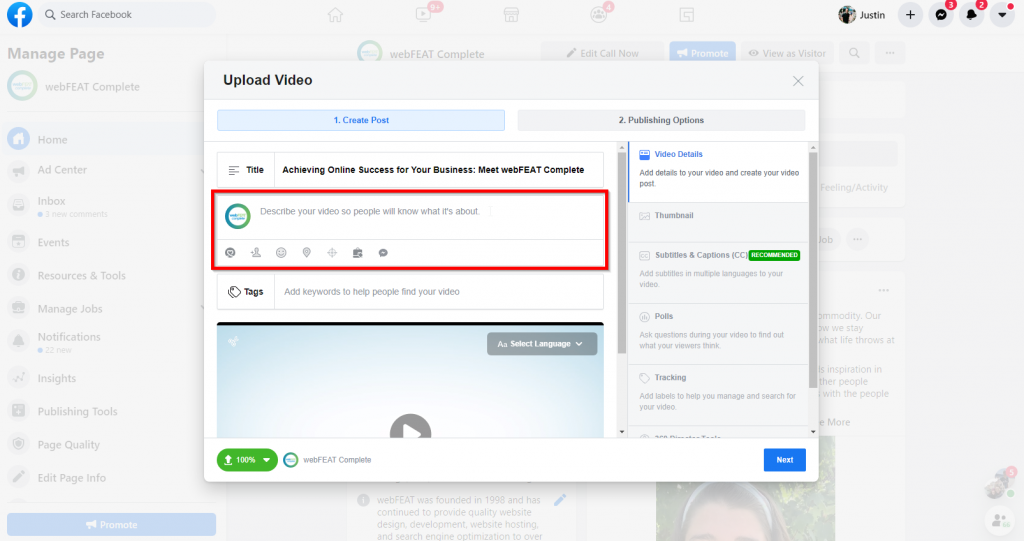Open the Select Language dropdown
This screenshot has height=541, width=1024.
point(542,344)
